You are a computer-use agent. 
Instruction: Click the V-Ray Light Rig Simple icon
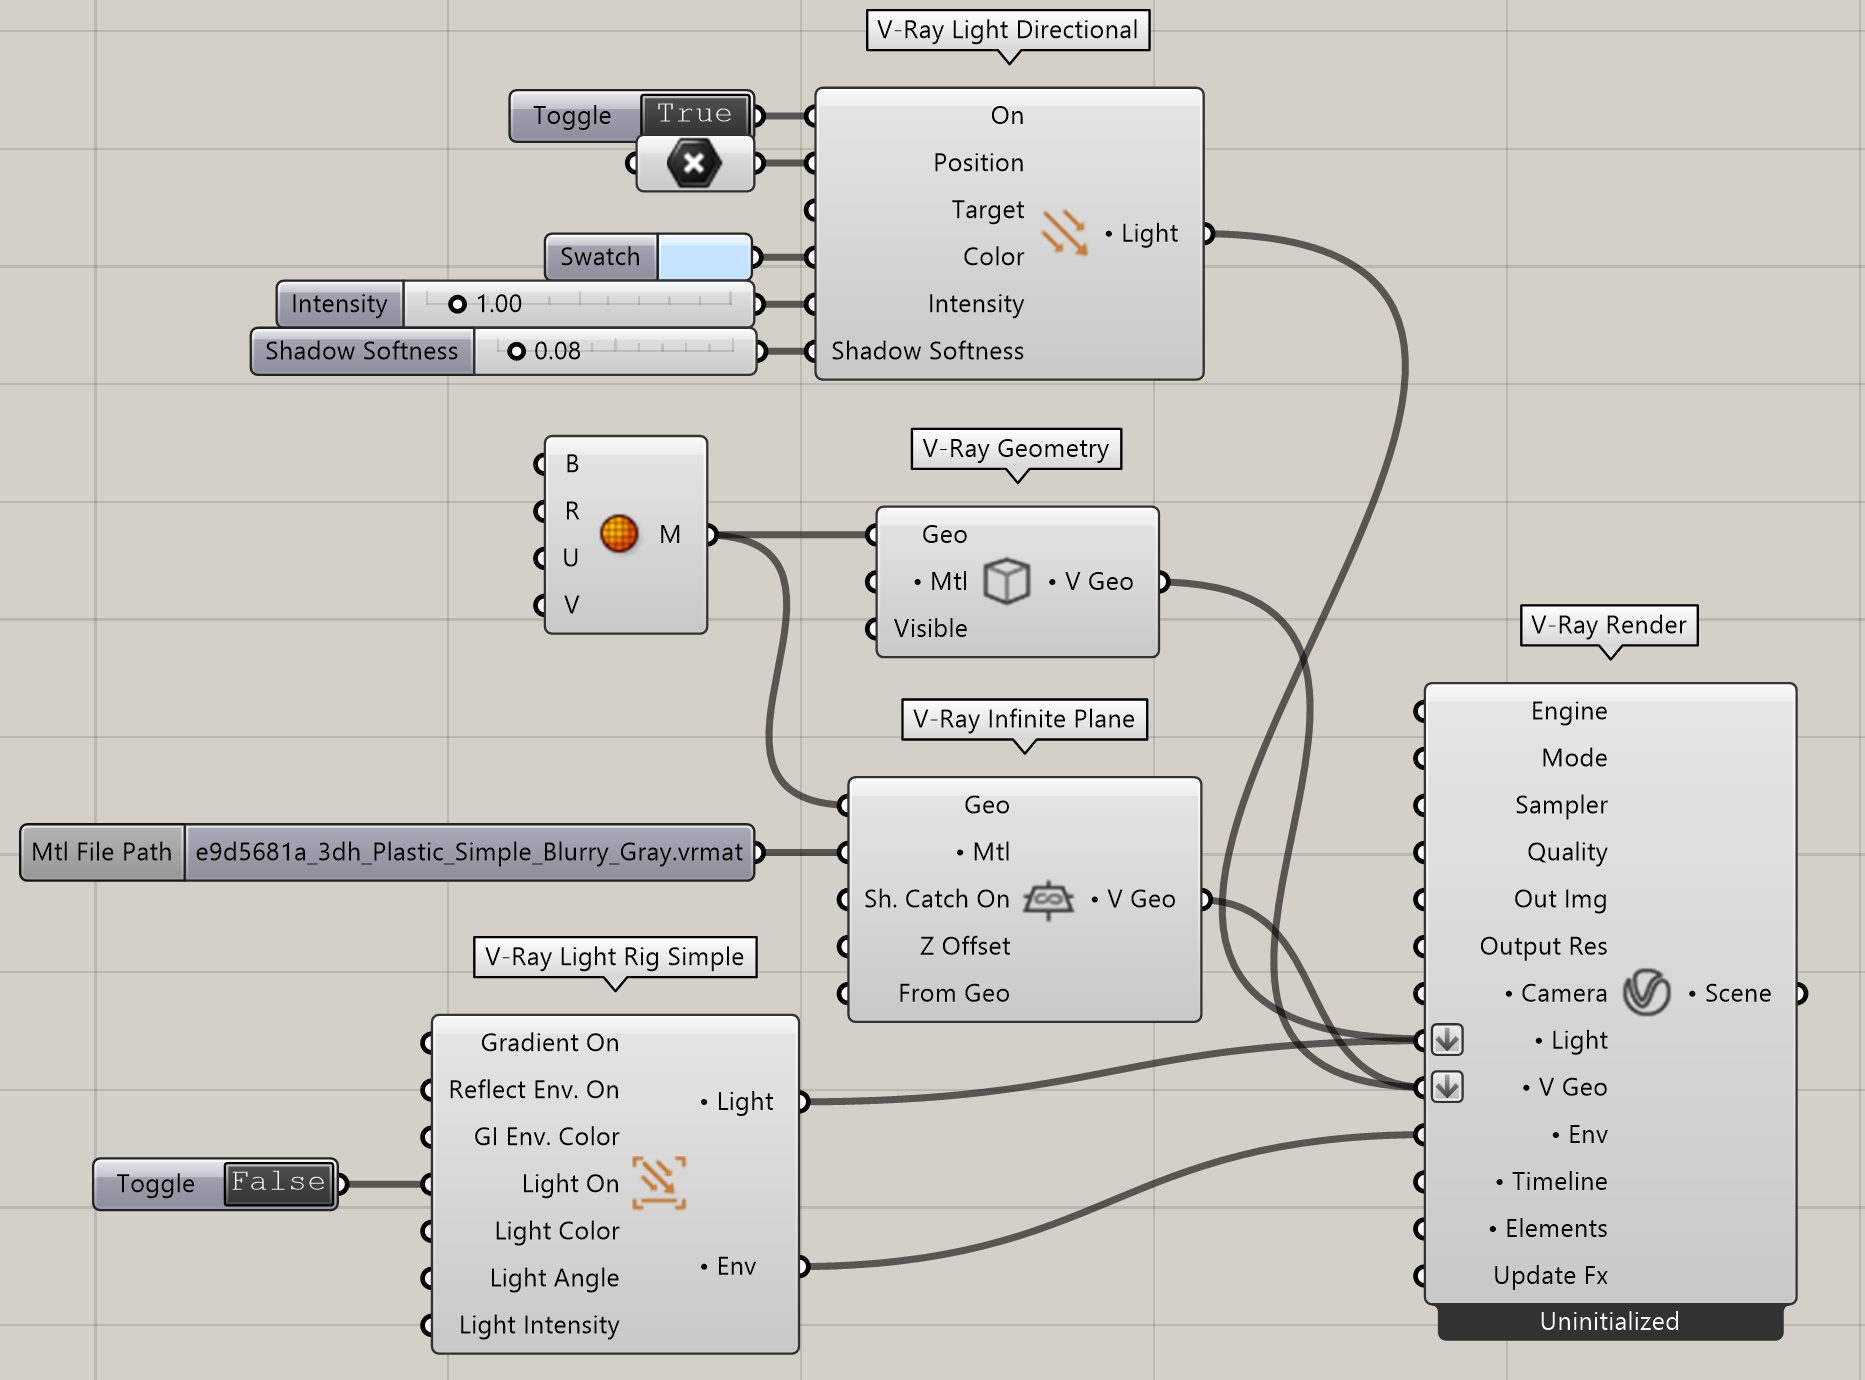[x=659, y=1182]
